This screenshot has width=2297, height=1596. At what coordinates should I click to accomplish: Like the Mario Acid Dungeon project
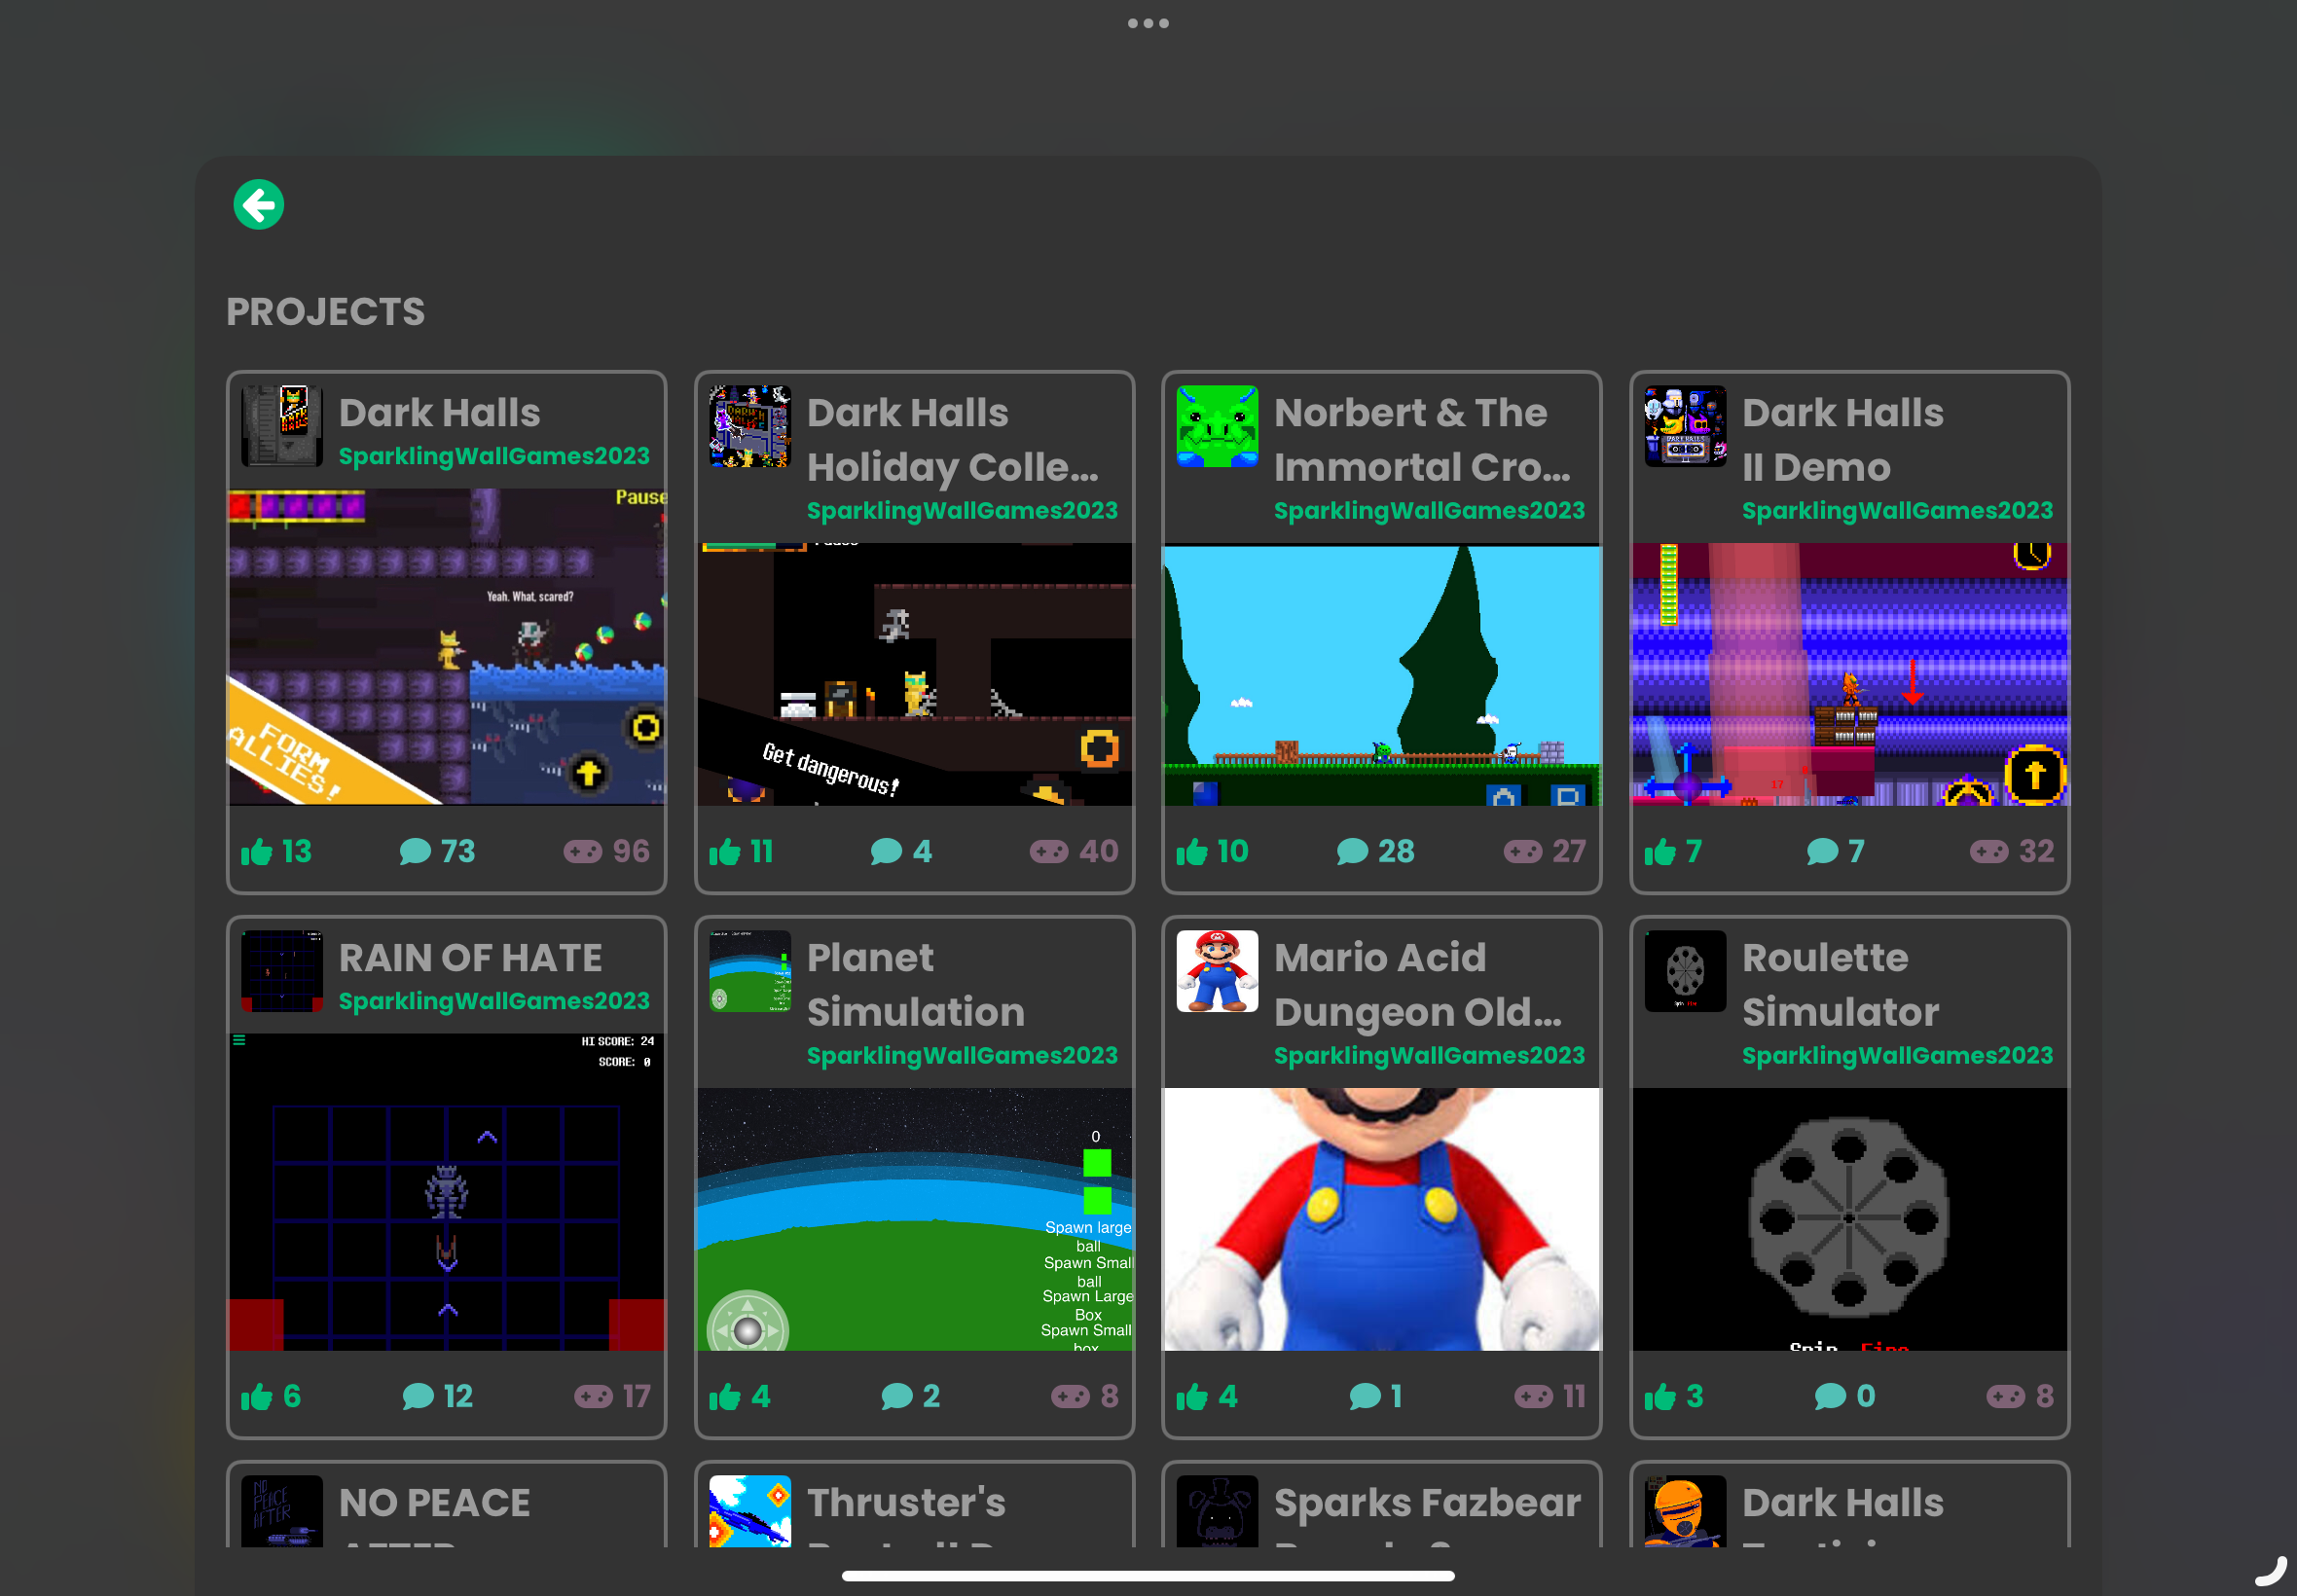click(1192, 1397)
